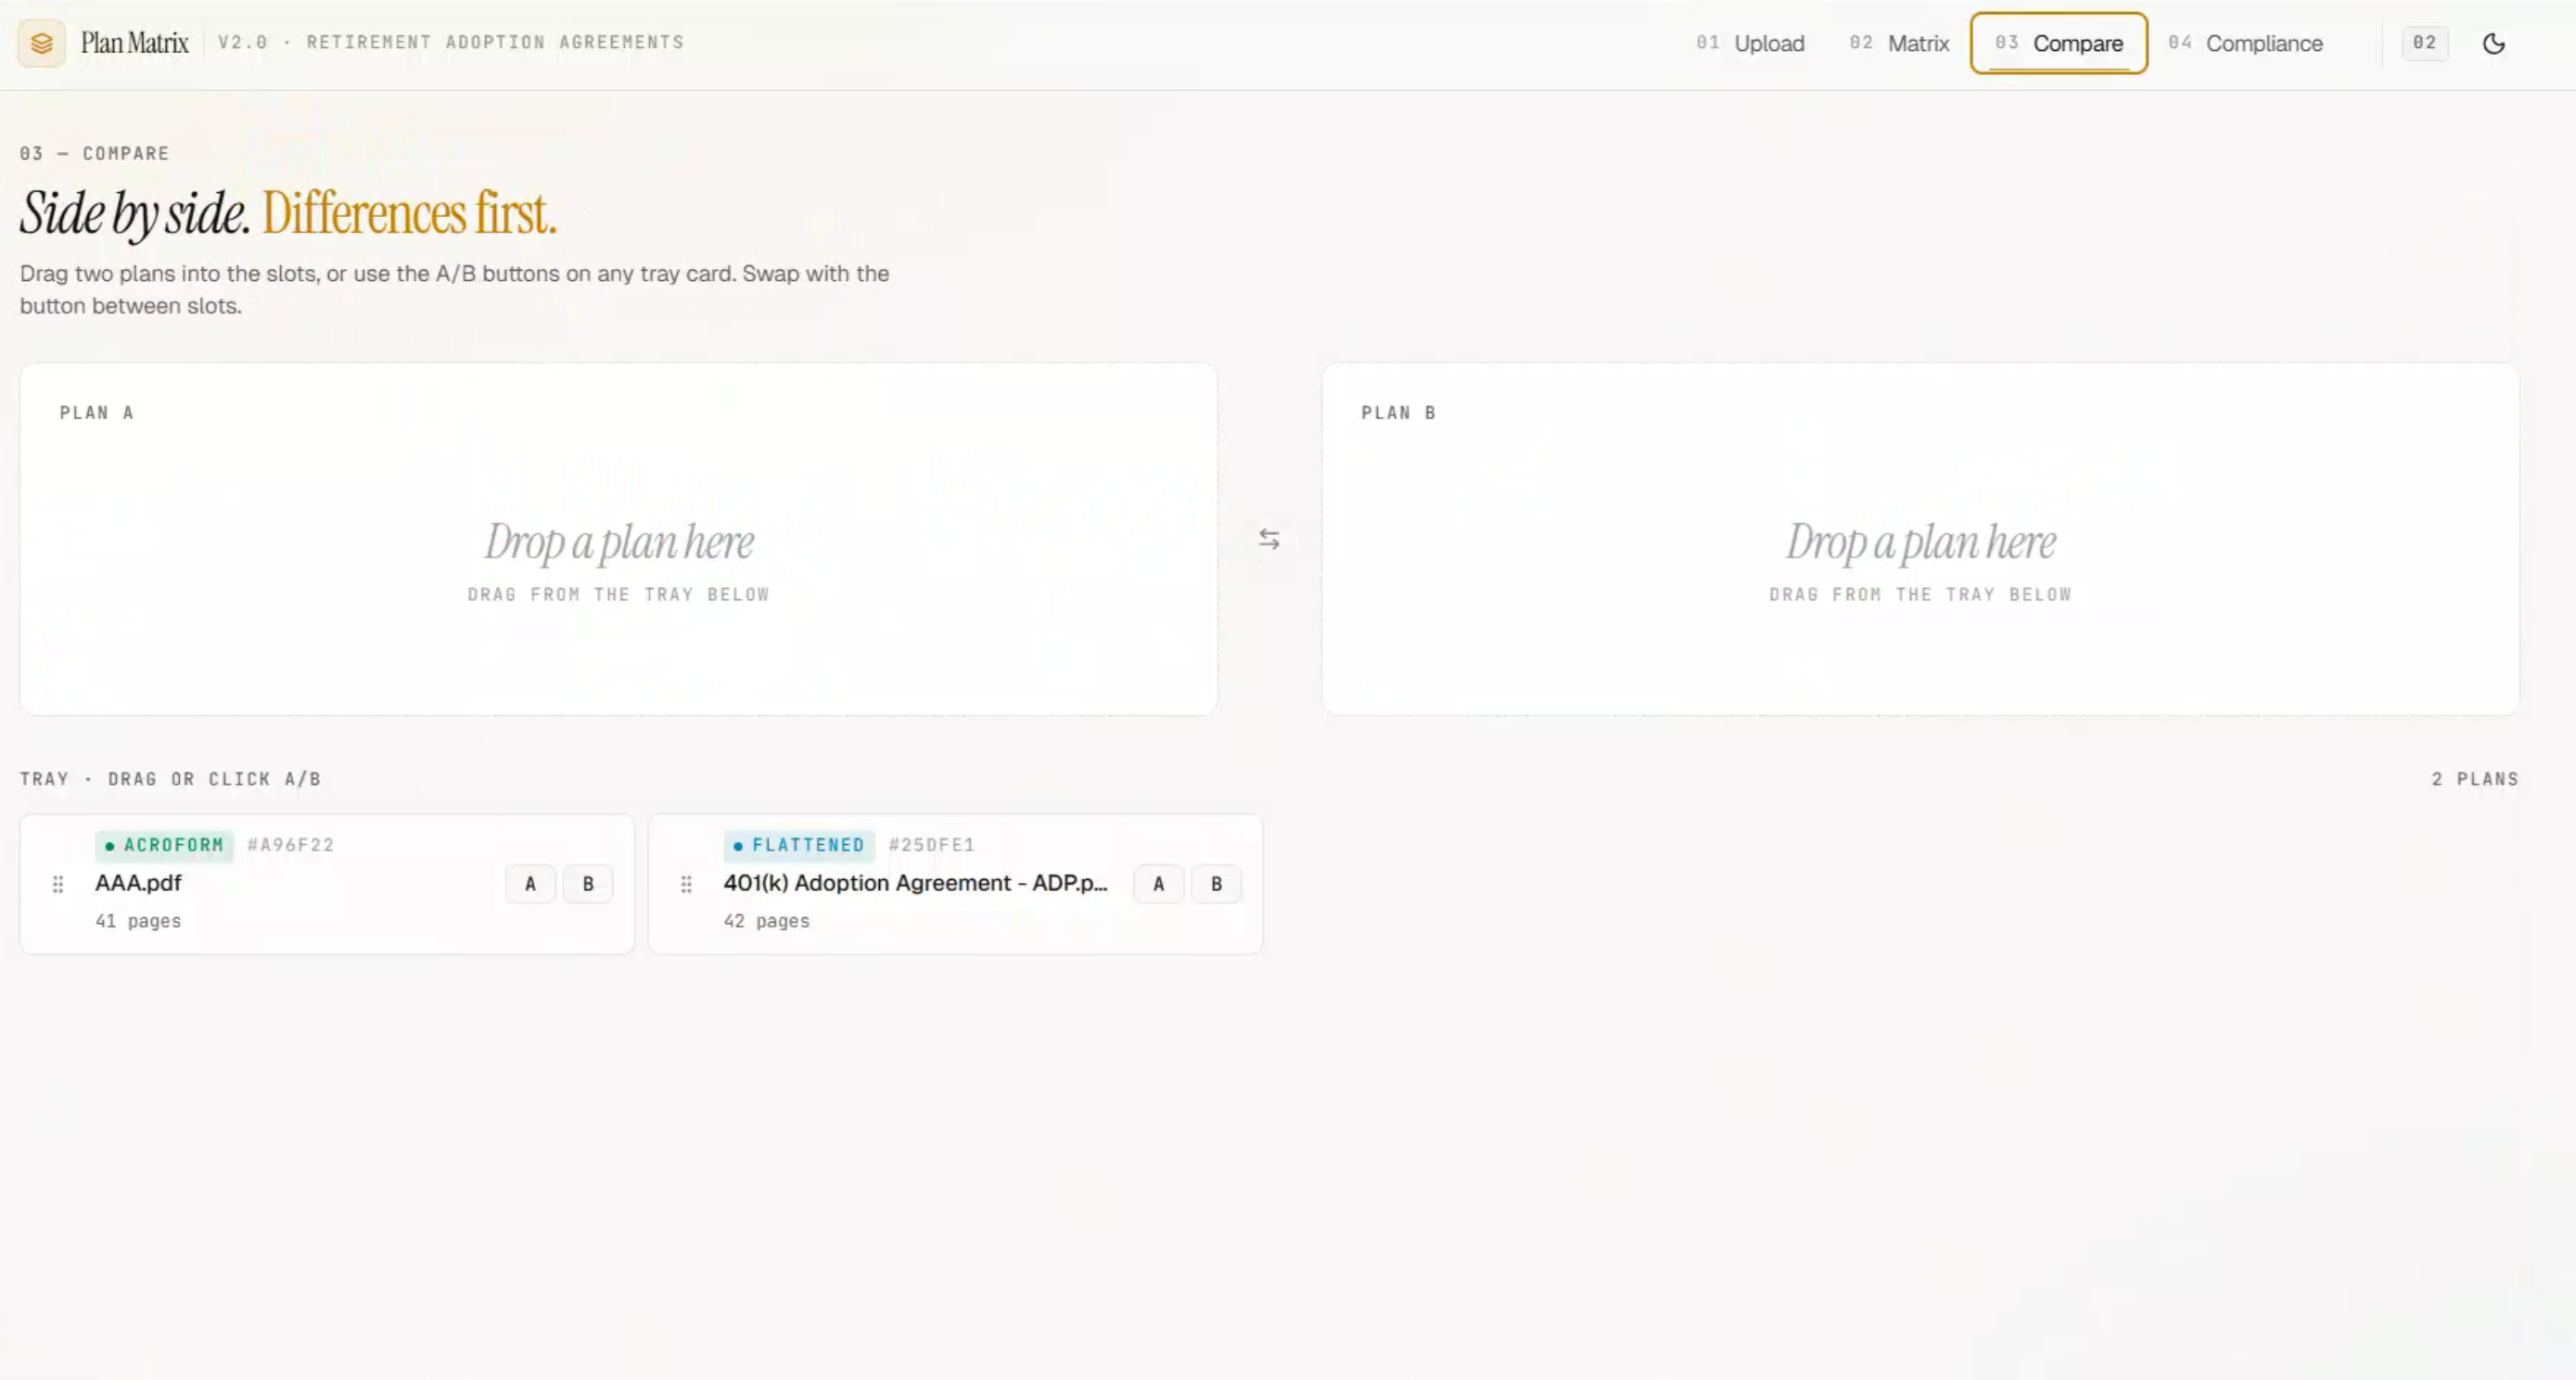2576x1380 pixels.
Task: Open the 01 Upload tab
Action: pos(1750,43)
